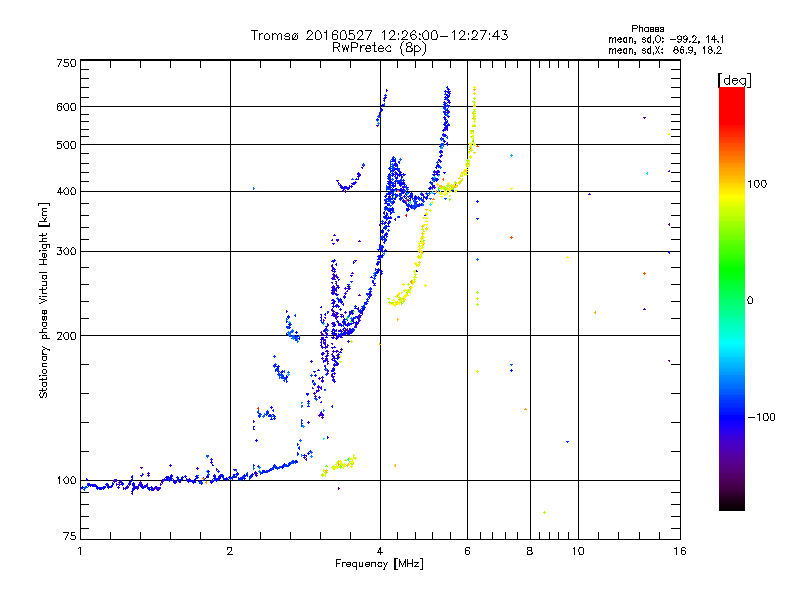Image resolution: width=800 pixels, height=600 pixels.
Task: Select the "mean, sd,X: 86.9, 18.2" line
Action: pyautogui.click(x=665, y=50)
